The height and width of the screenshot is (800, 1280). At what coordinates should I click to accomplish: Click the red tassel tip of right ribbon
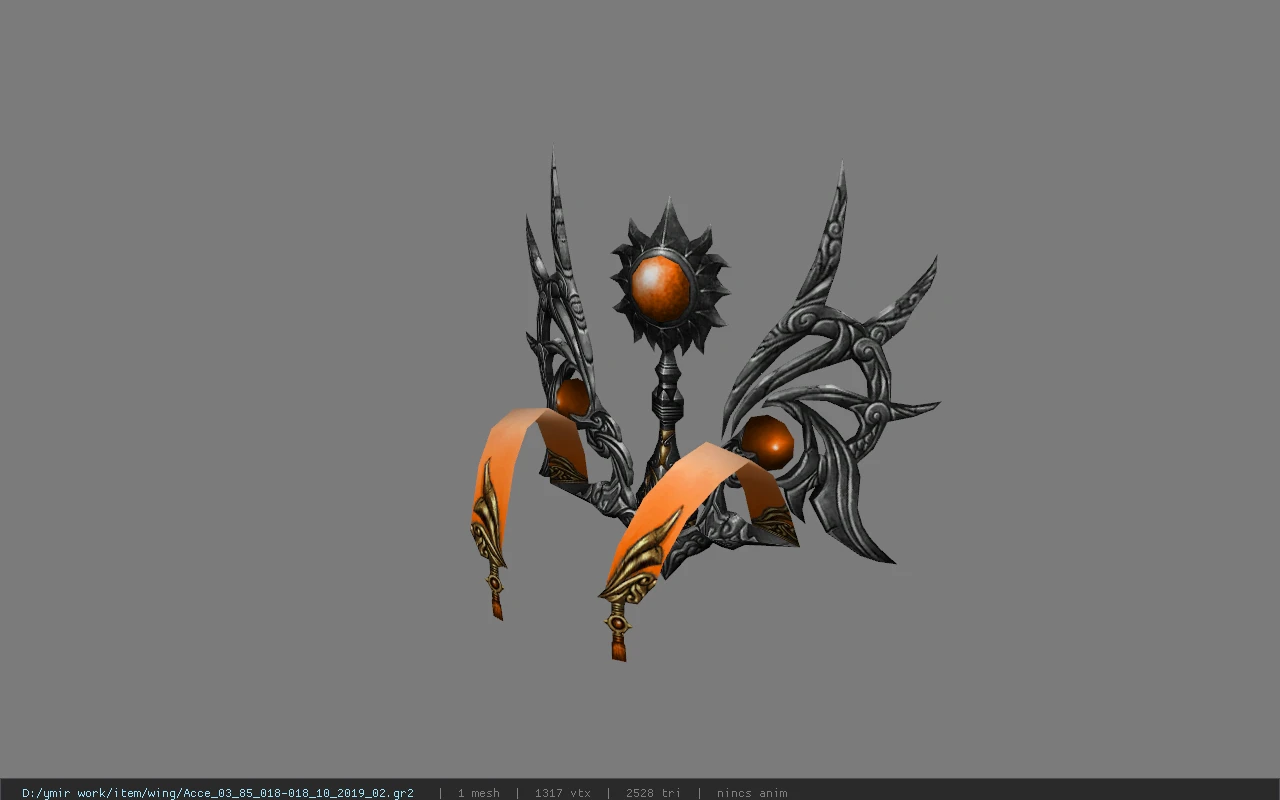[x=619, y=651]
